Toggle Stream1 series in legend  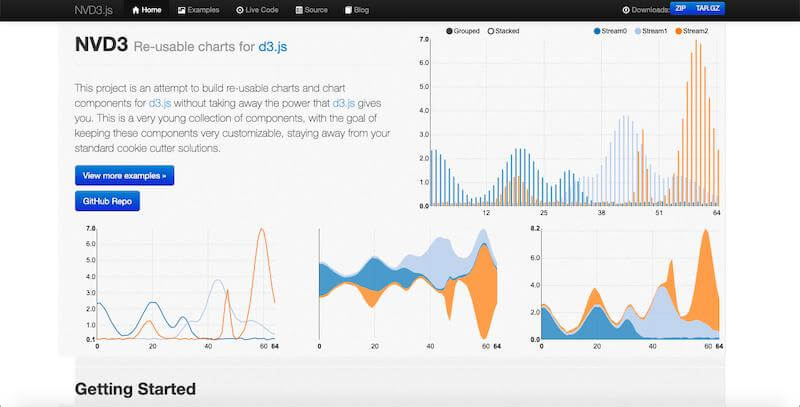tap(651, 31)
